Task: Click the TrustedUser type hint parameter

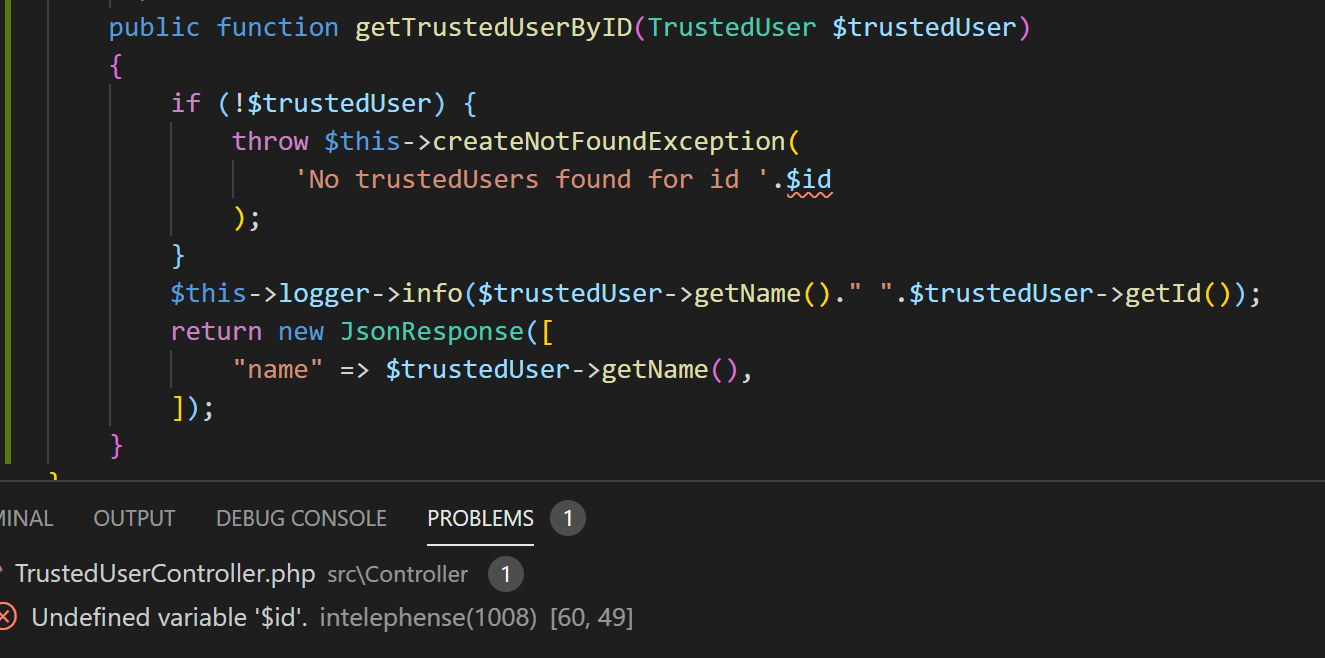Action: point(732,27)
